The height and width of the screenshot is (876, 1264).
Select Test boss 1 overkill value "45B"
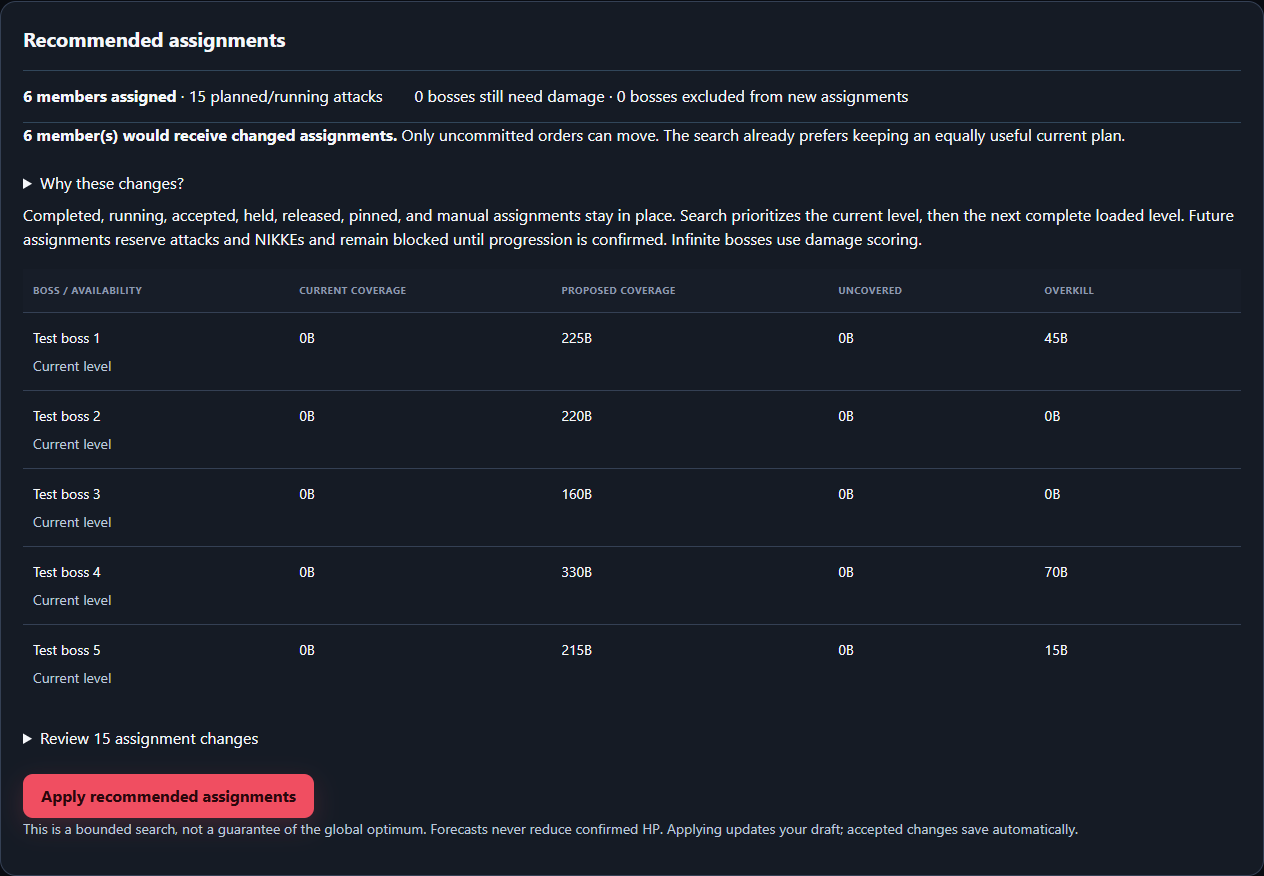pyautogui.click(x=1056, y=338)
